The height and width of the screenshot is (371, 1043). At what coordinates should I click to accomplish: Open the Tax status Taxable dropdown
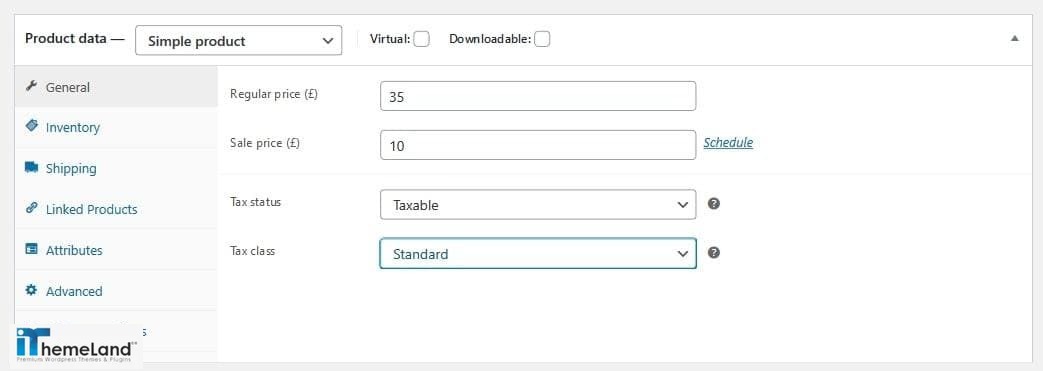pos(538,205)
